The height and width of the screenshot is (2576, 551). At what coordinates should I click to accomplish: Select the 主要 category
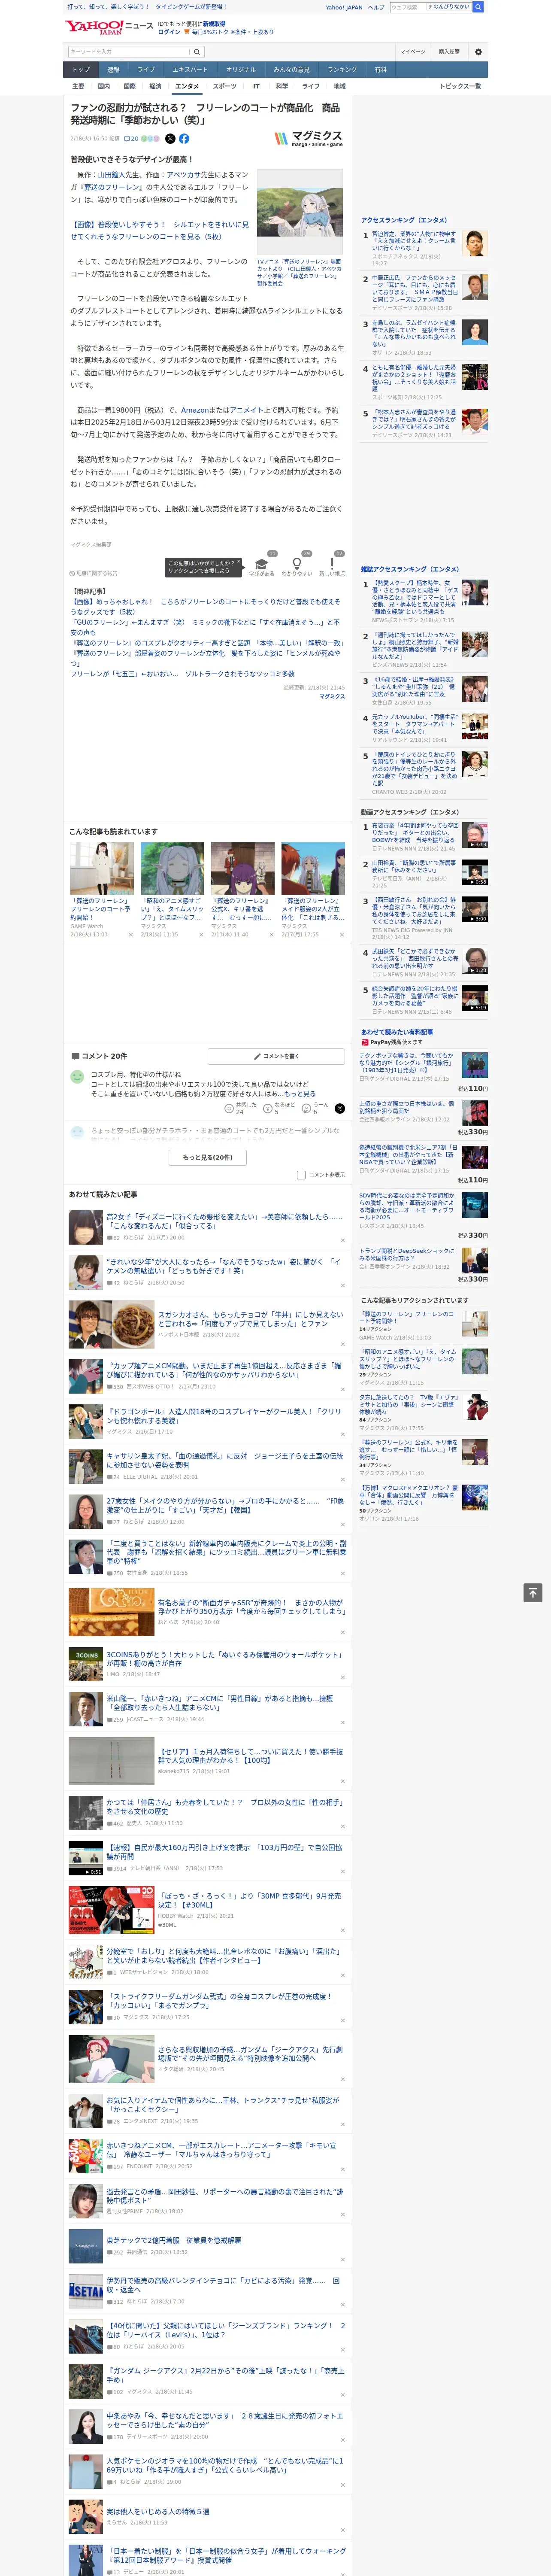click(78, 86)
